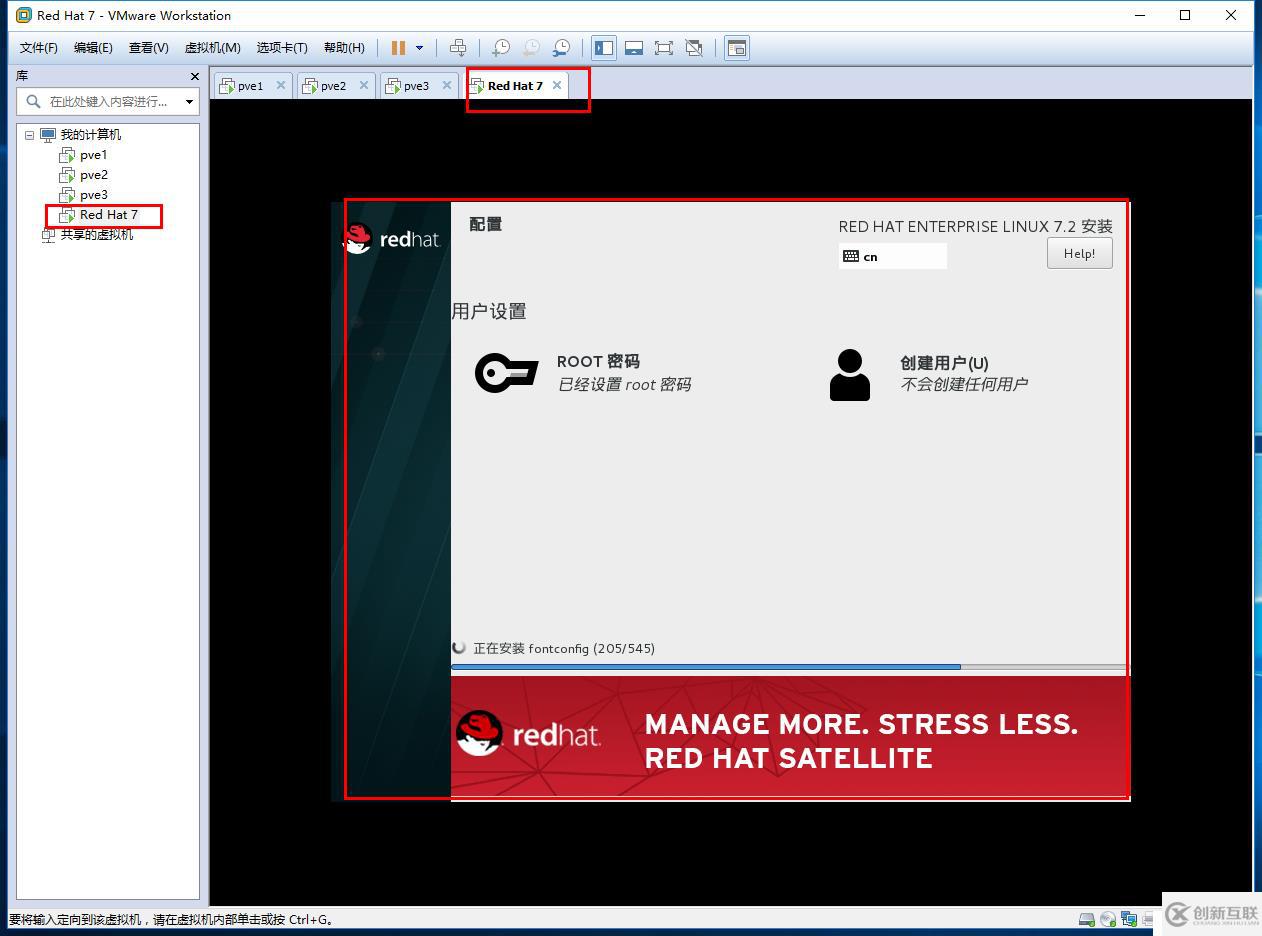1262x936 pixels.
Task: Open the 帮助(H) menu
Action: click(344, 48)
